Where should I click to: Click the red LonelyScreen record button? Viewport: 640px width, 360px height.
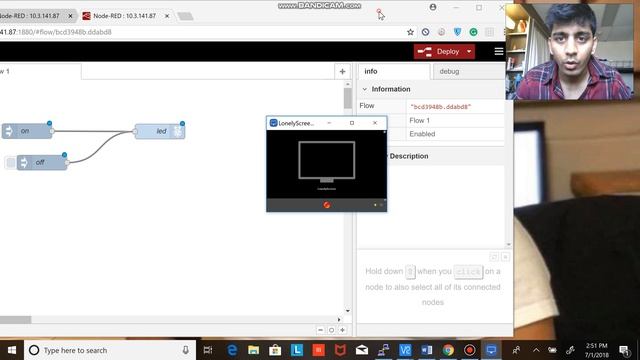327,205
